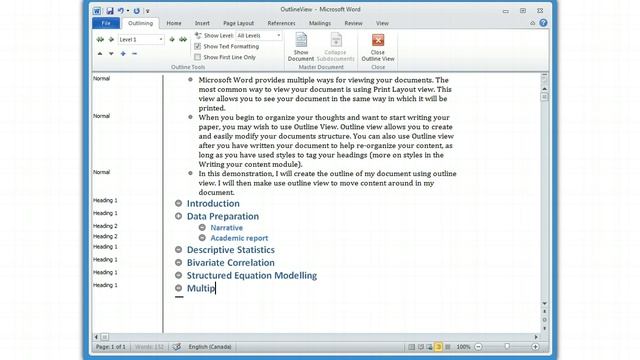640x360 pixels.
Task: Select the Outlining tab
Action: click(x=140, y=23)
